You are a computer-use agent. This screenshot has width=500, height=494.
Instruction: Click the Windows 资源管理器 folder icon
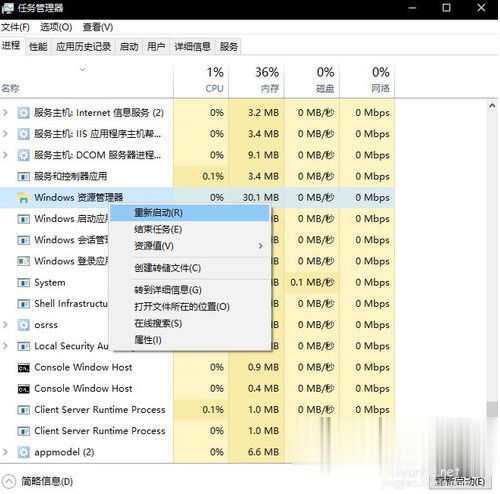[x=23, y=198]
